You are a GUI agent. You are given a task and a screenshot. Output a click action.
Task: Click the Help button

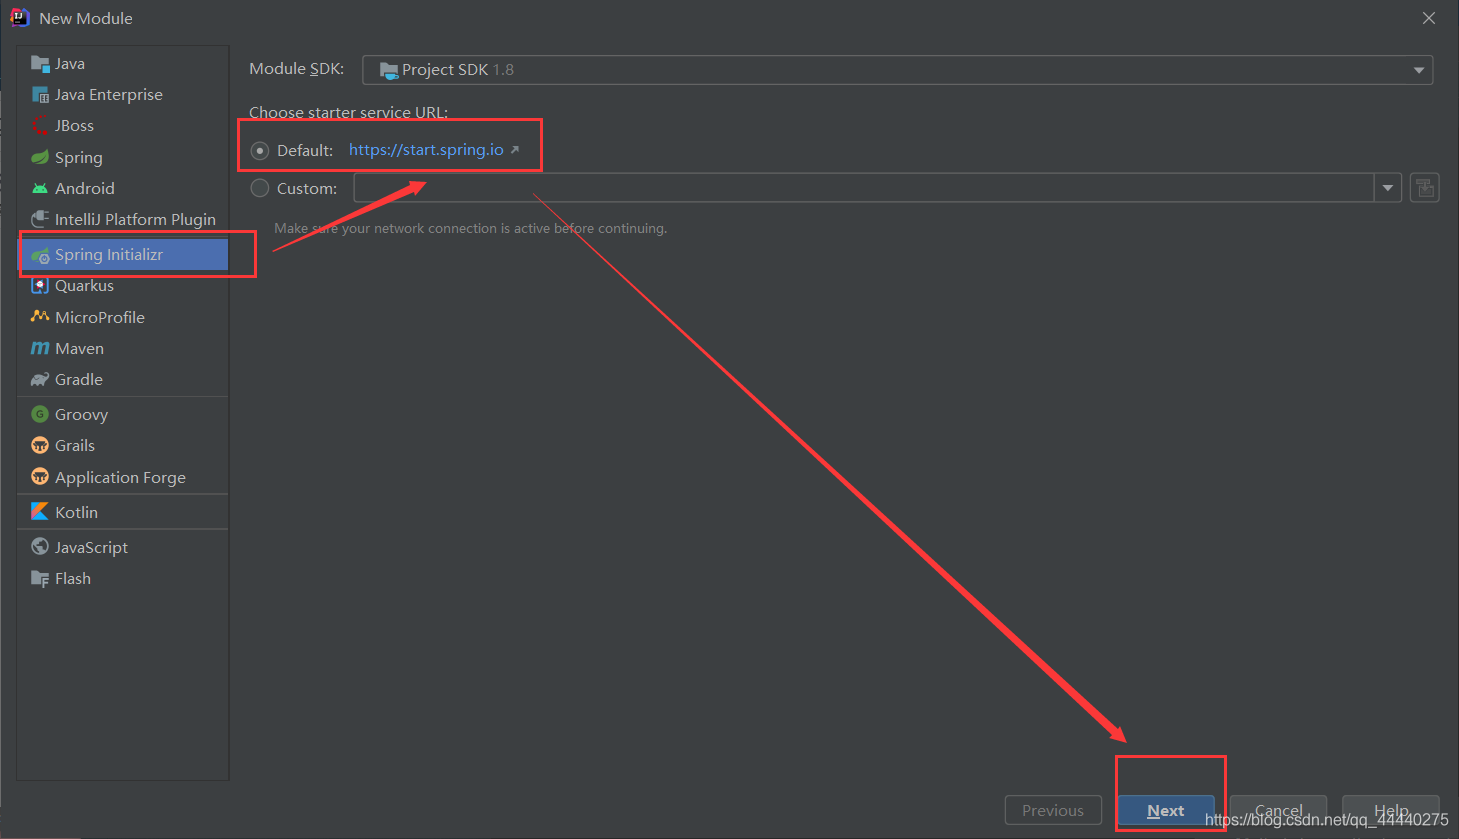[x=1391, y=810]
